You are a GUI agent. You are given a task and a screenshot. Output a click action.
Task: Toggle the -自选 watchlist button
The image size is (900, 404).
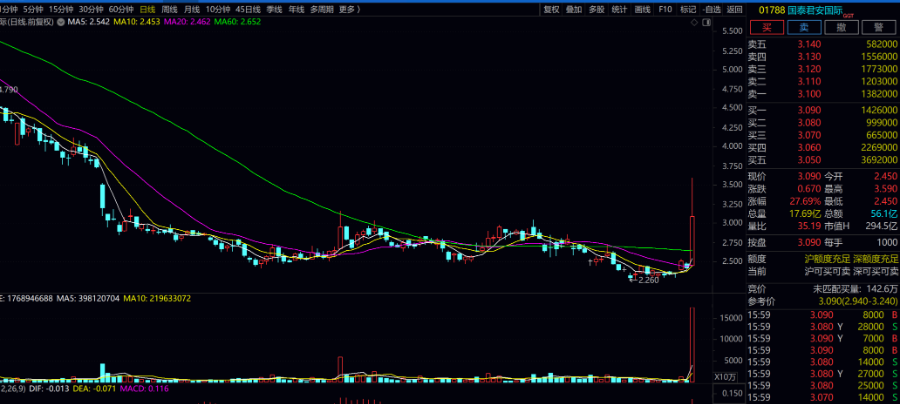[711, 9]
